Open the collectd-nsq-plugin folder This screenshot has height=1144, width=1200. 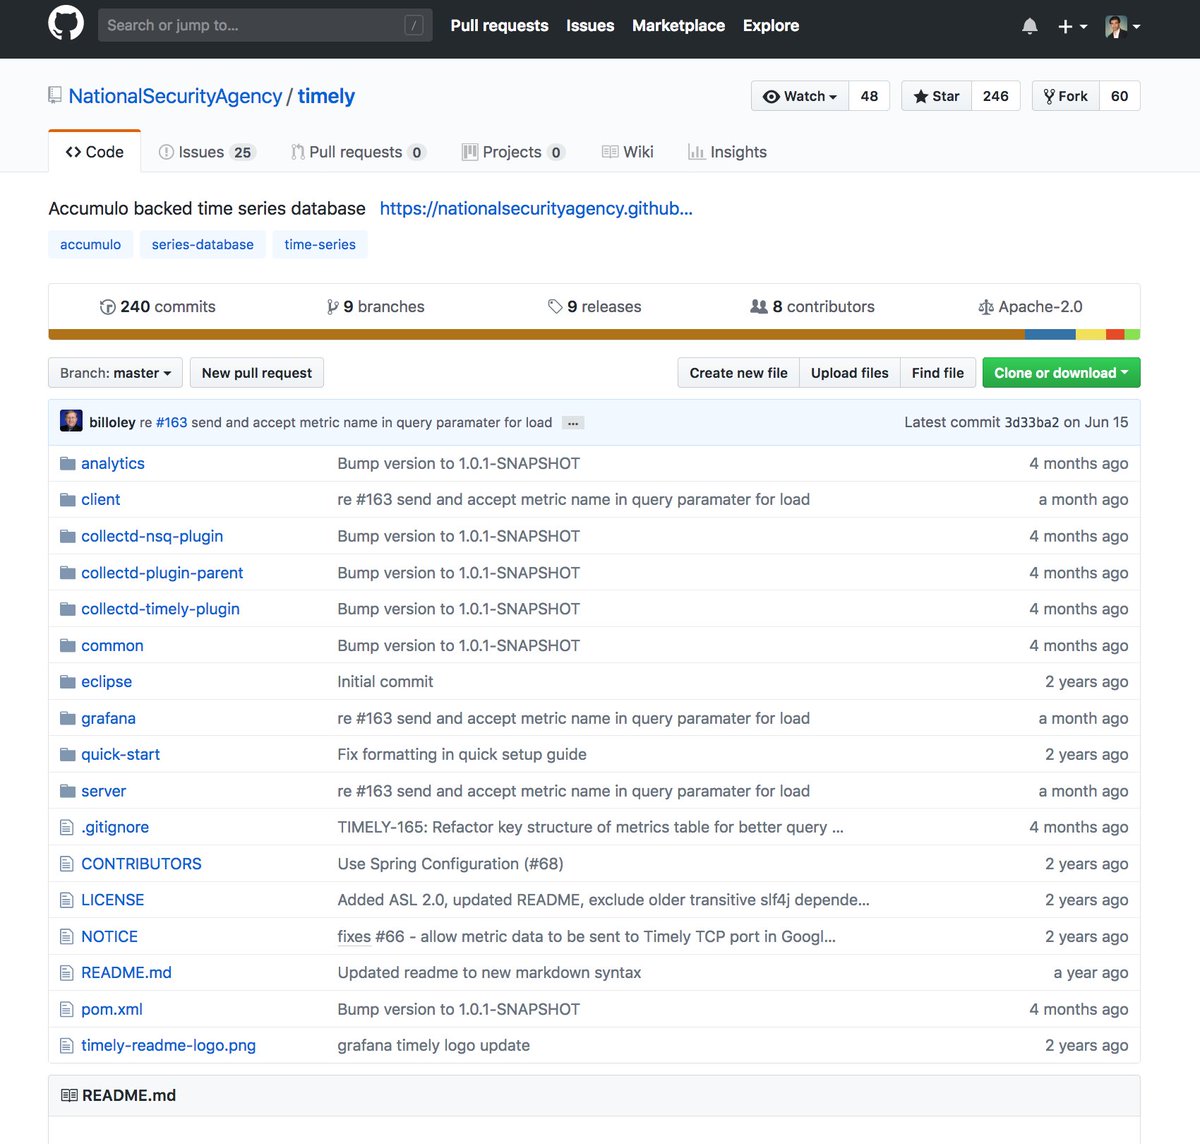point(152,536)
